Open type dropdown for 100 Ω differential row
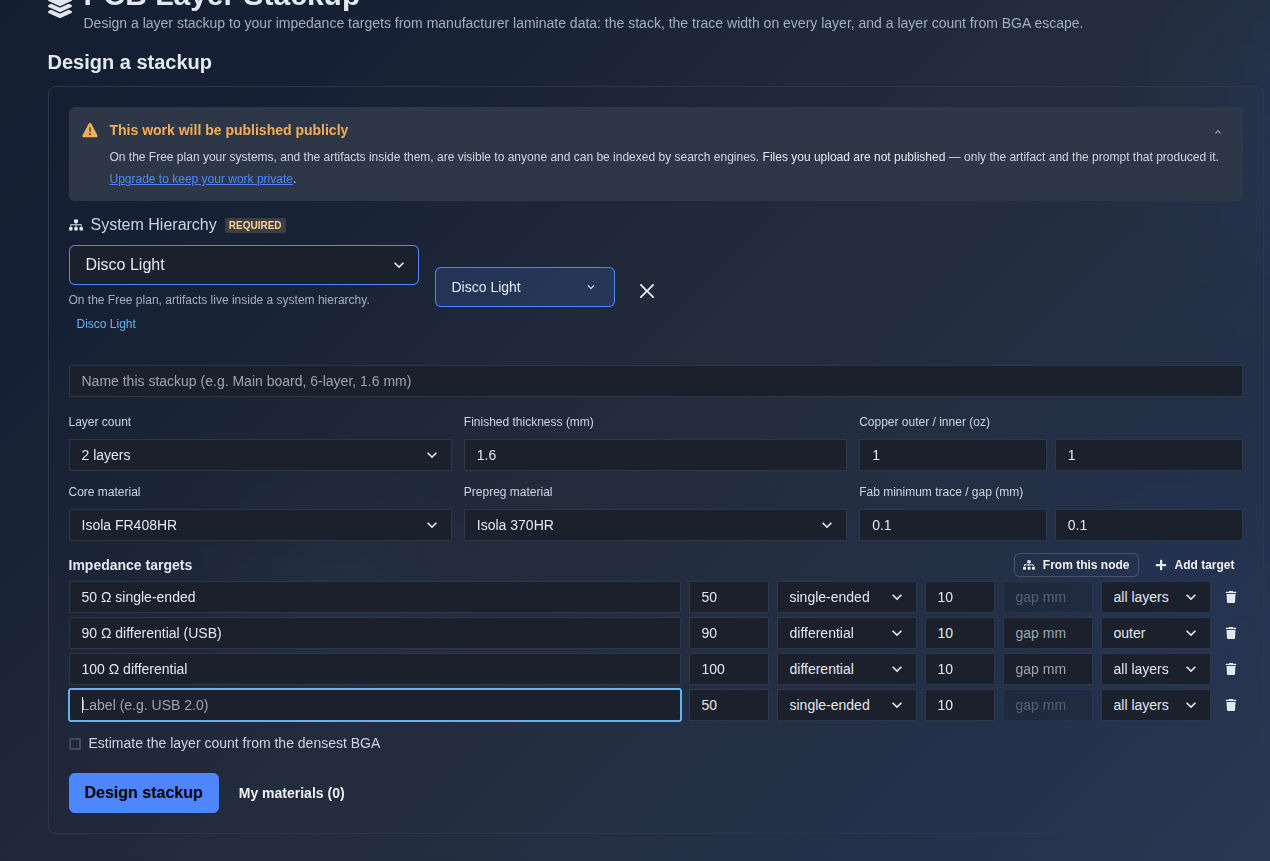The image size is (1270, 861). pyautogui.click(x=847, y=669)
